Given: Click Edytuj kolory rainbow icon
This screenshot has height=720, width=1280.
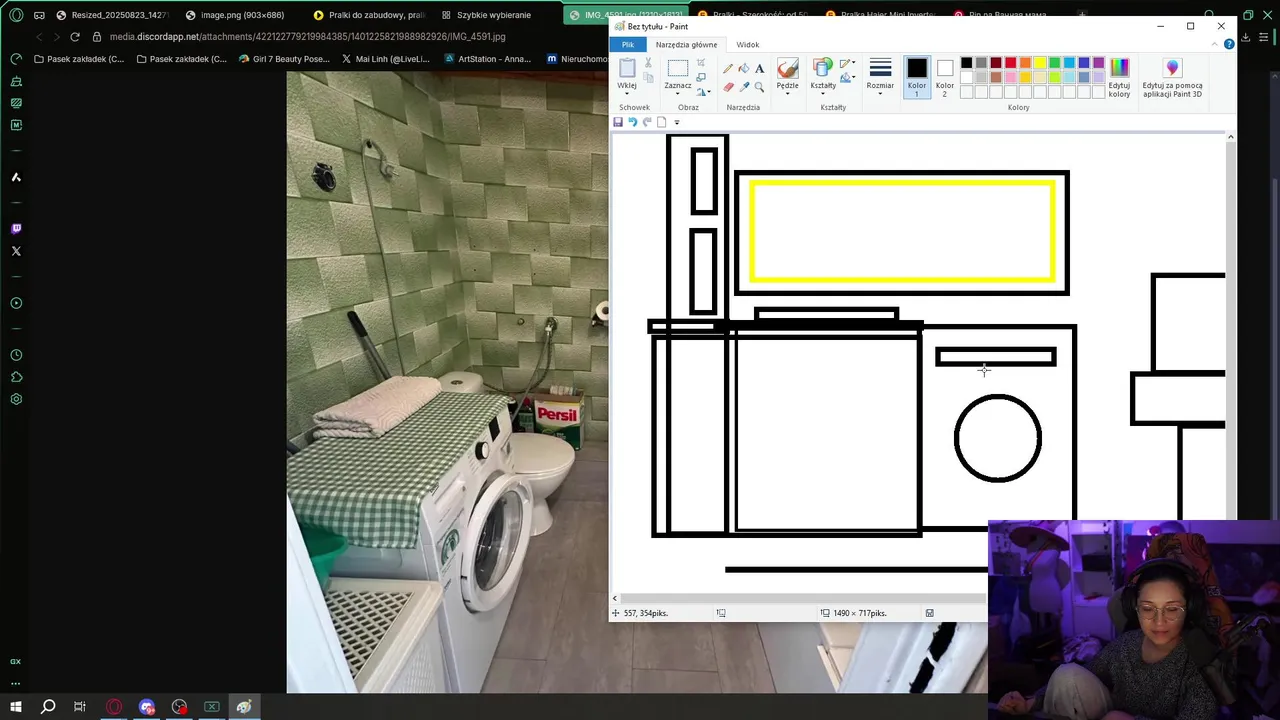Looking at the screenshot, I should [x=1119, y=77].
